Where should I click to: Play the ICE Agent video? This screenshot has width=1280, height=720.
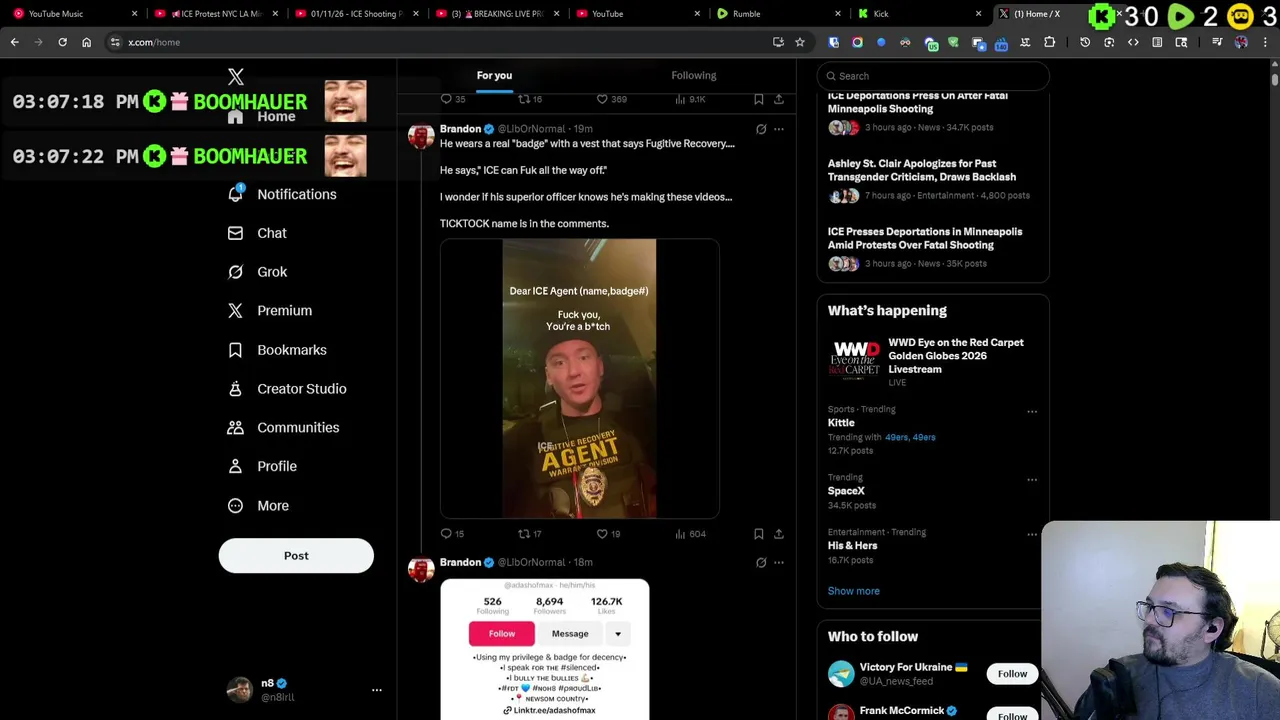point(579,378)
